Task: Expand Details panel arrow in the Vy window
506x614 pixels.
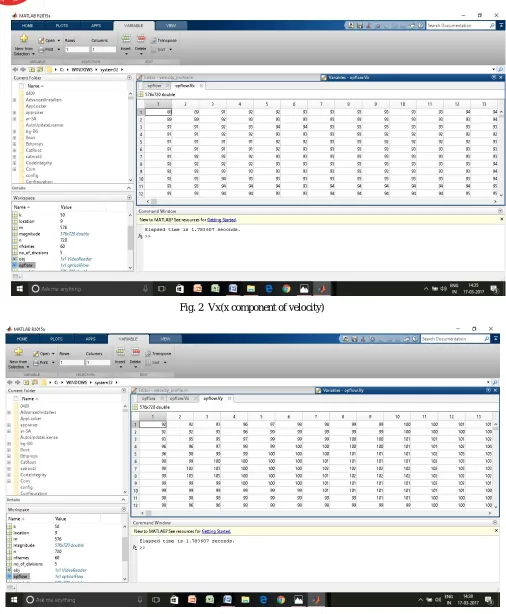Action: pos(123,500)
